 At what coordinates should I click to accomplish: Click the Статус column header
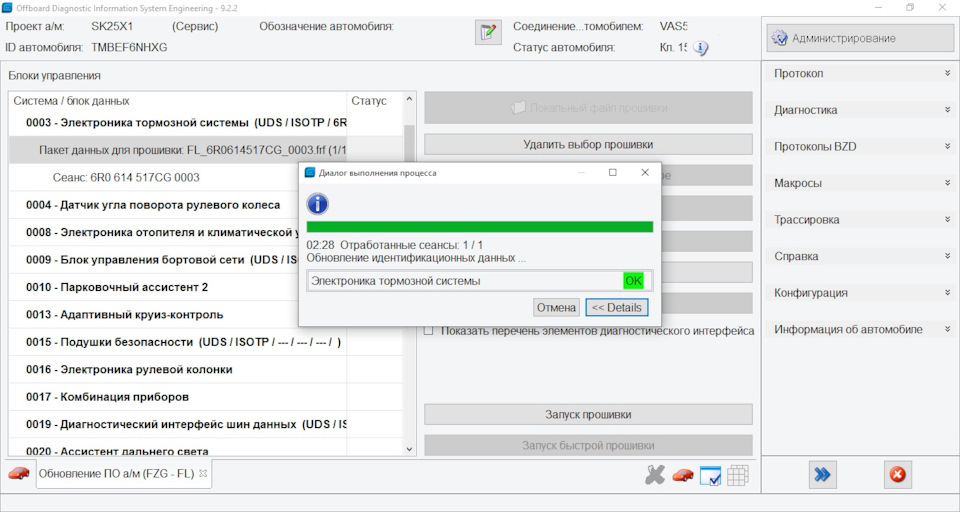pyautogui.click(x=375, y=101)
